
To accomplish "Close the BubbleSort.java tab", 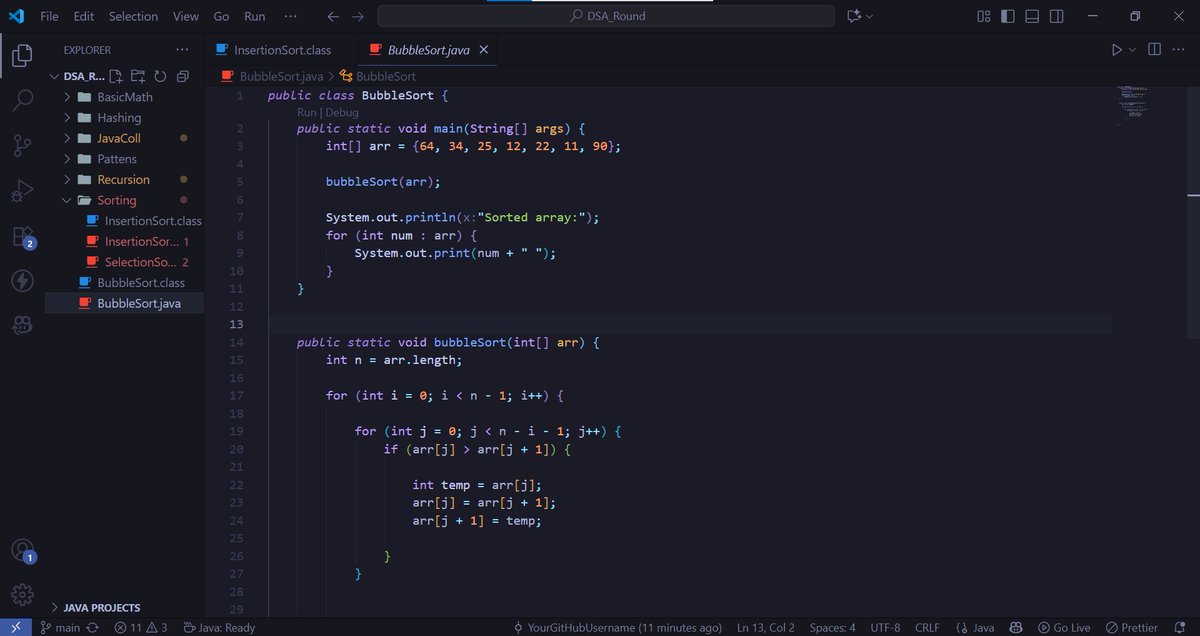I will 484,49.
